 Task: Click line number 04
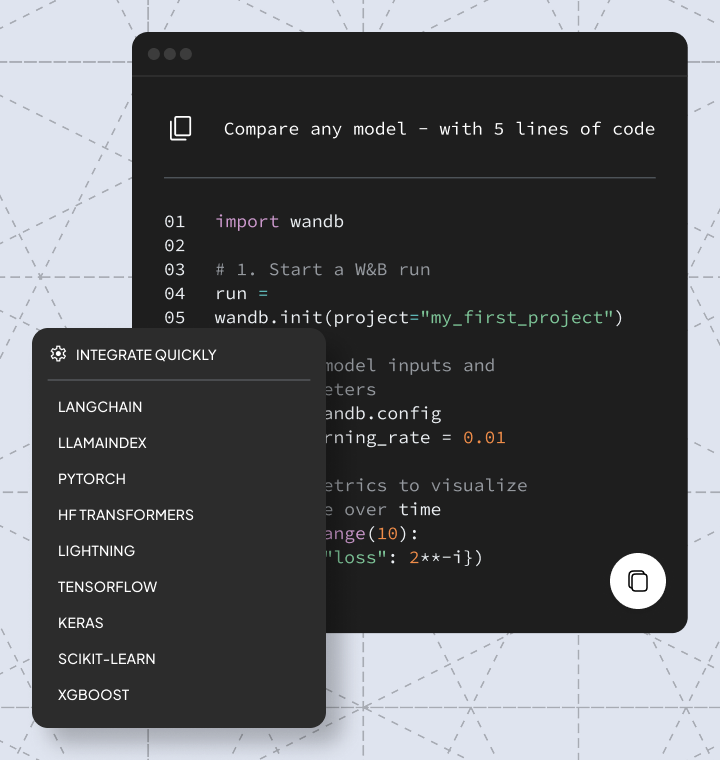coord(175,294)
